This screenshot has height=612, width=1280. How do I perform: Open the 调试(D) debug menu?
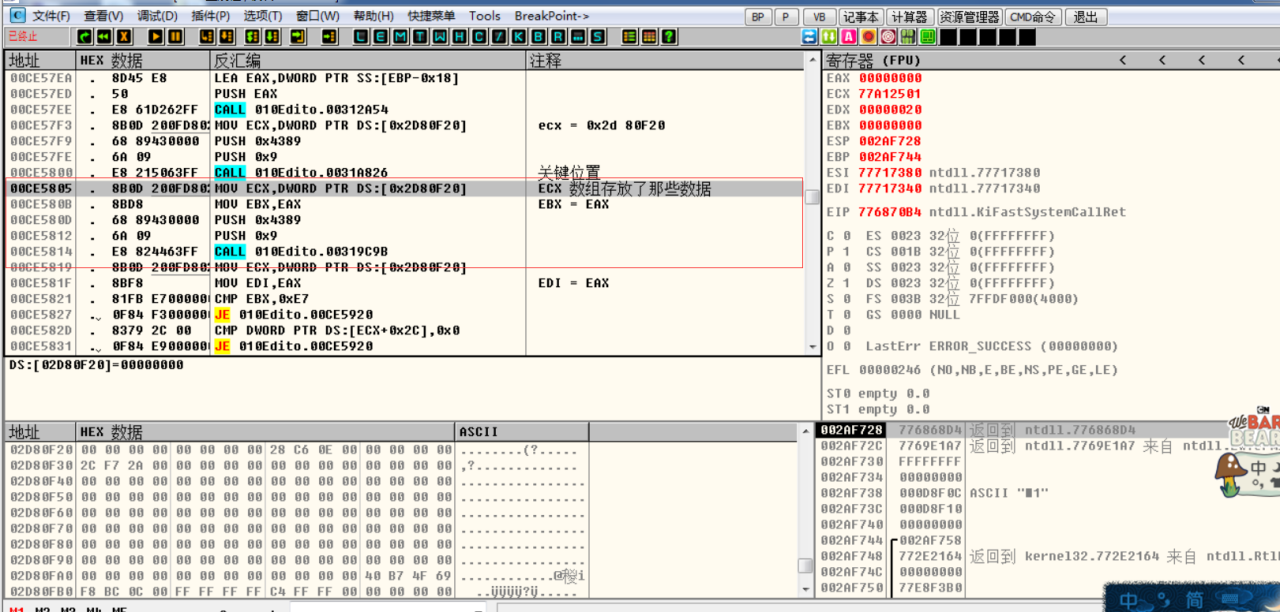(157, 16)
